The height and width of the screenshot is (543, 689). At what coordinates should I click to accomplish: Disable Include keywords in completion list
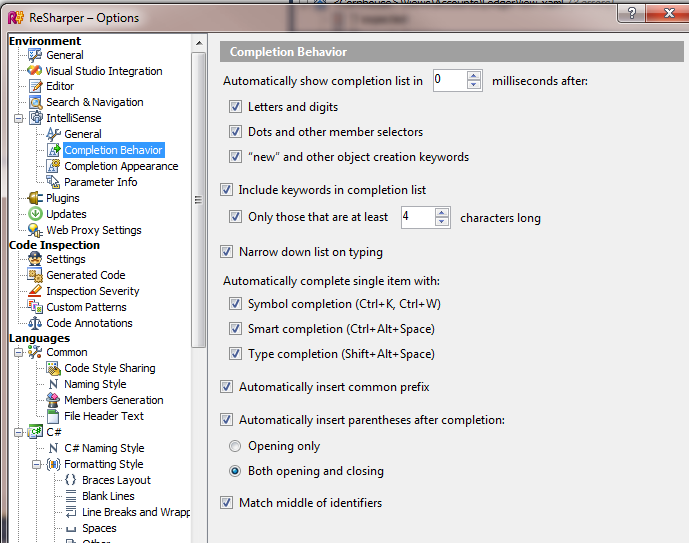226,190
